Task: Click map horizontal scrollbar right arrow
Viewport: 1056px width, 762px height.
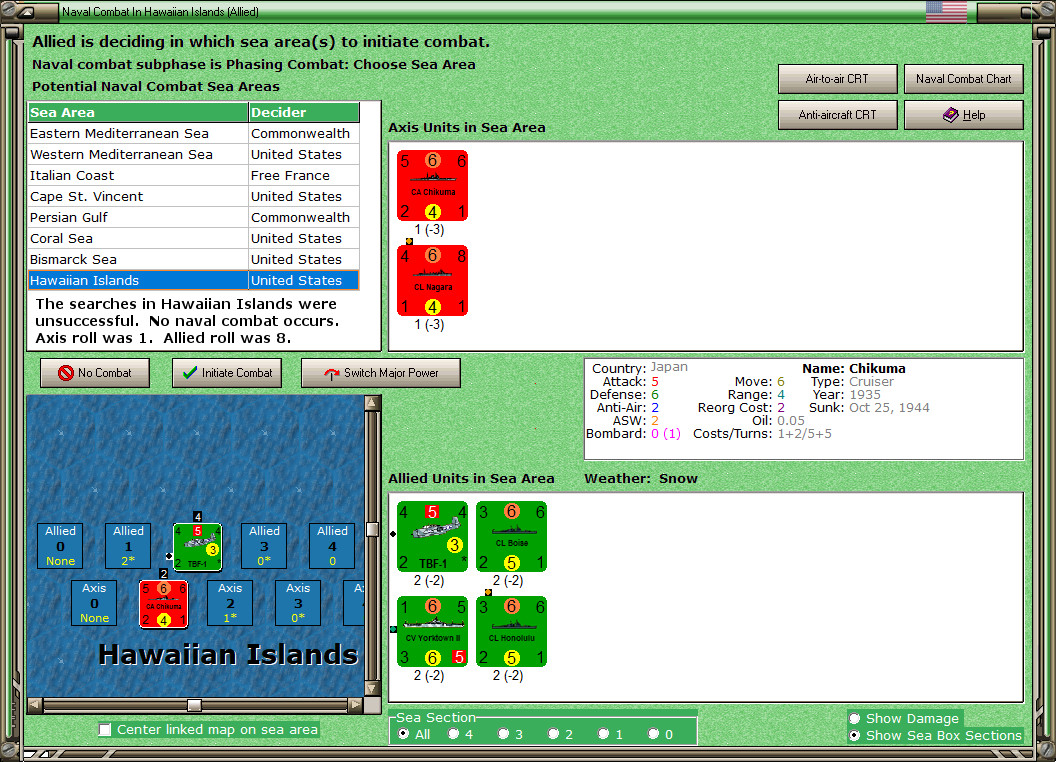Action: (356, 705)
